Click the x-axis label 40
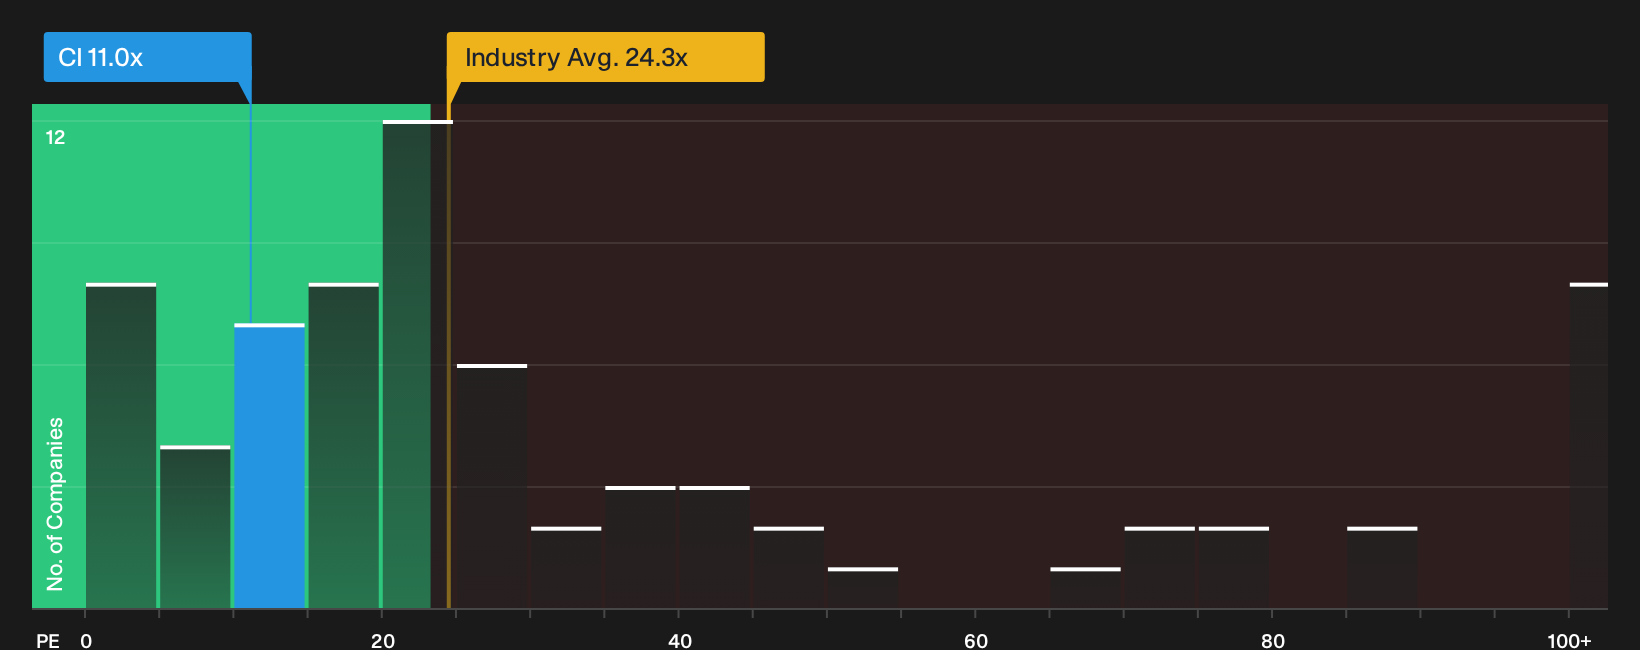This screenshot has width=1640, height=650. tap(680, 640)
